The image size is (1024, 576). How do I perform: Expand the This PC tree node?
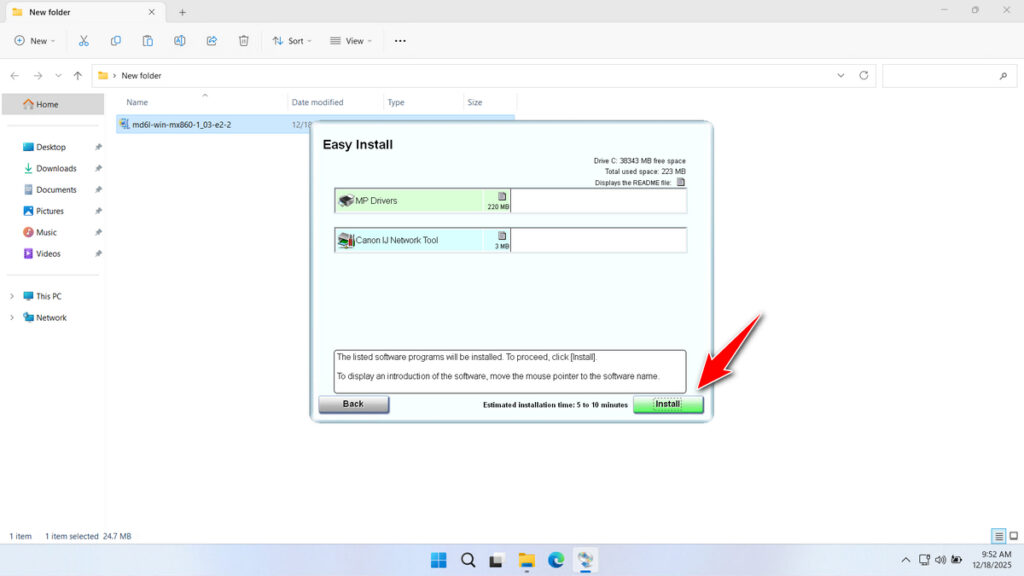12,296
